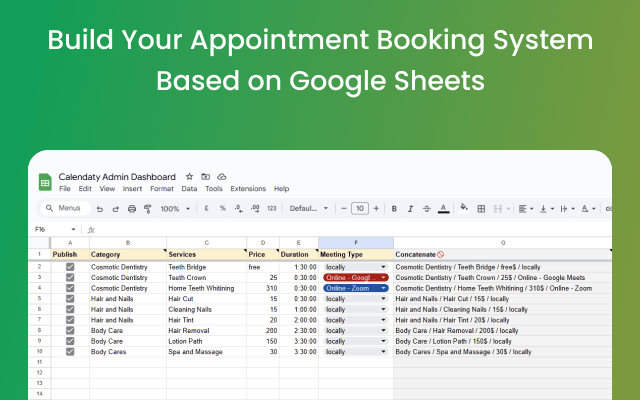
Task: Open the Google Sheets home icon
Action: point(45,182)
